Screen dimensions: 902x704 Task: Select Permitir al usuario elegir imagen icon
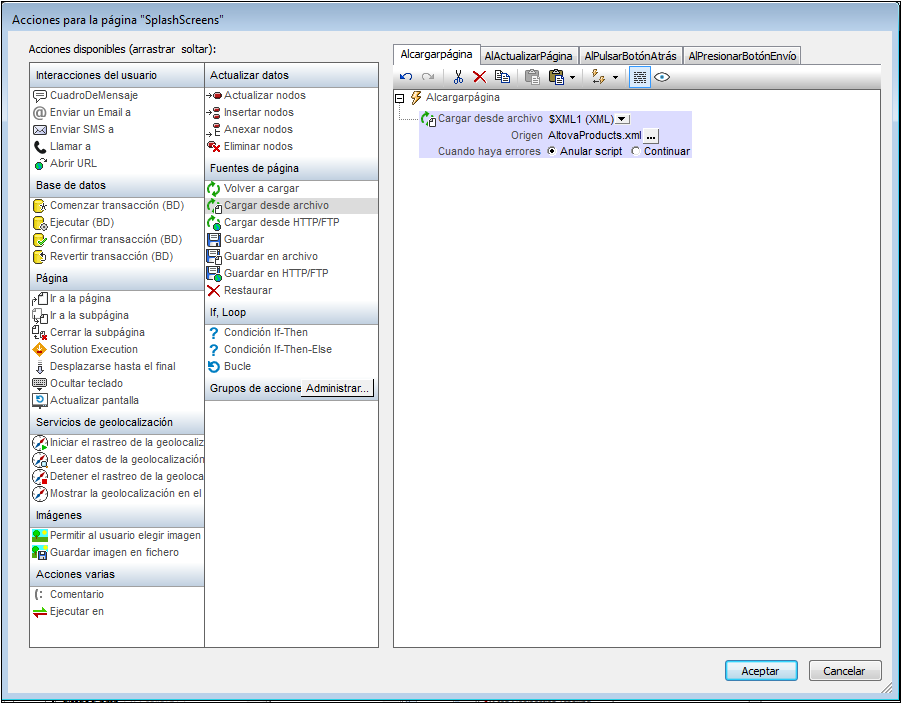tap(40, 535)
